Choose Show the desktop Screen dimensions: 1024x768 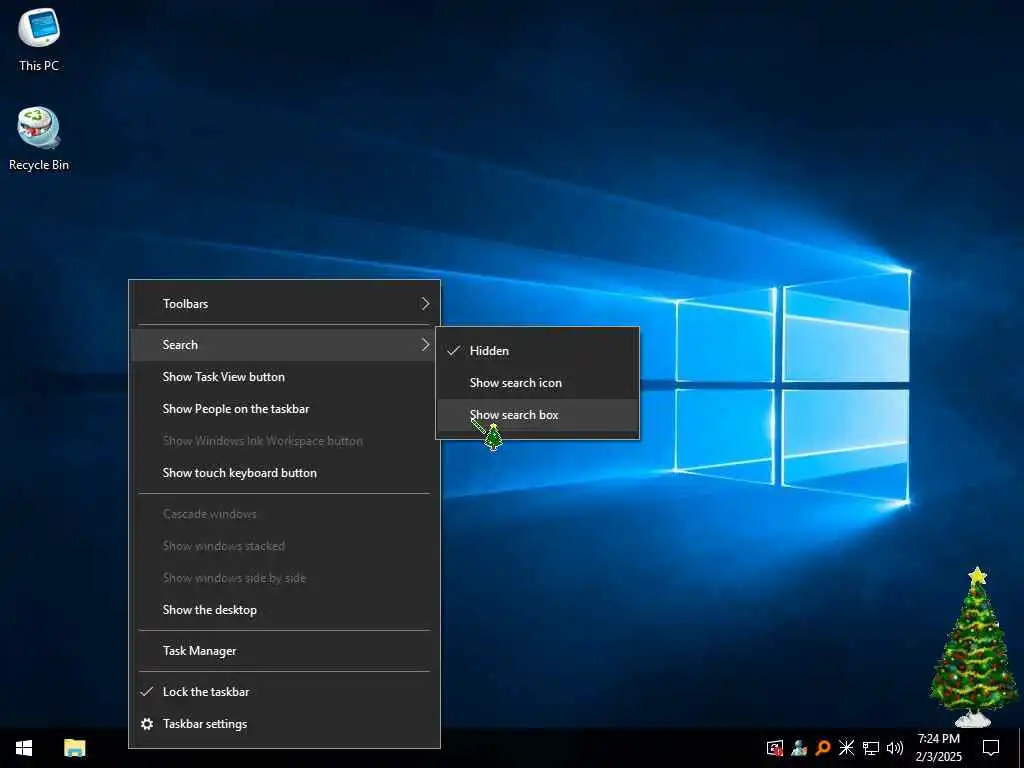(284, 610)
